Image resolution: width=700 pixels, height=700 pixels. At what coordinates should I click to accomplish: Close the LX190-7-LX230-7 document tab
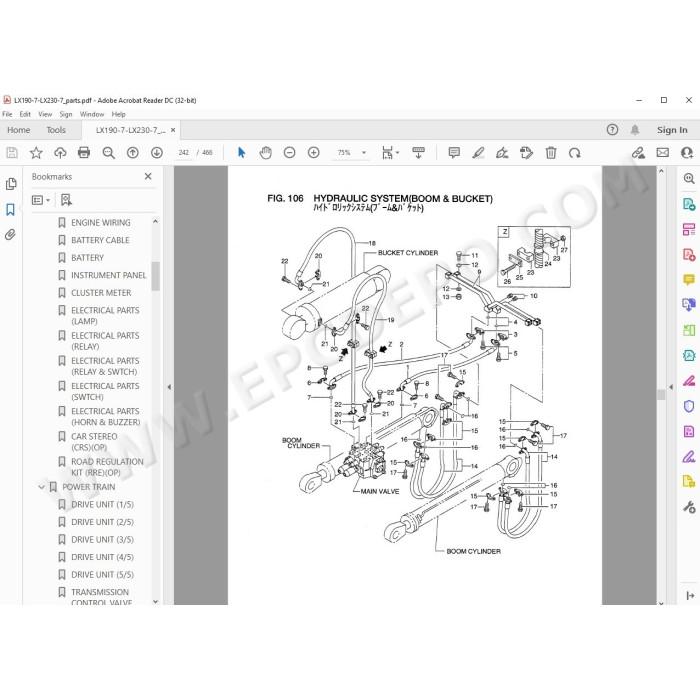(x=173, y=130)
